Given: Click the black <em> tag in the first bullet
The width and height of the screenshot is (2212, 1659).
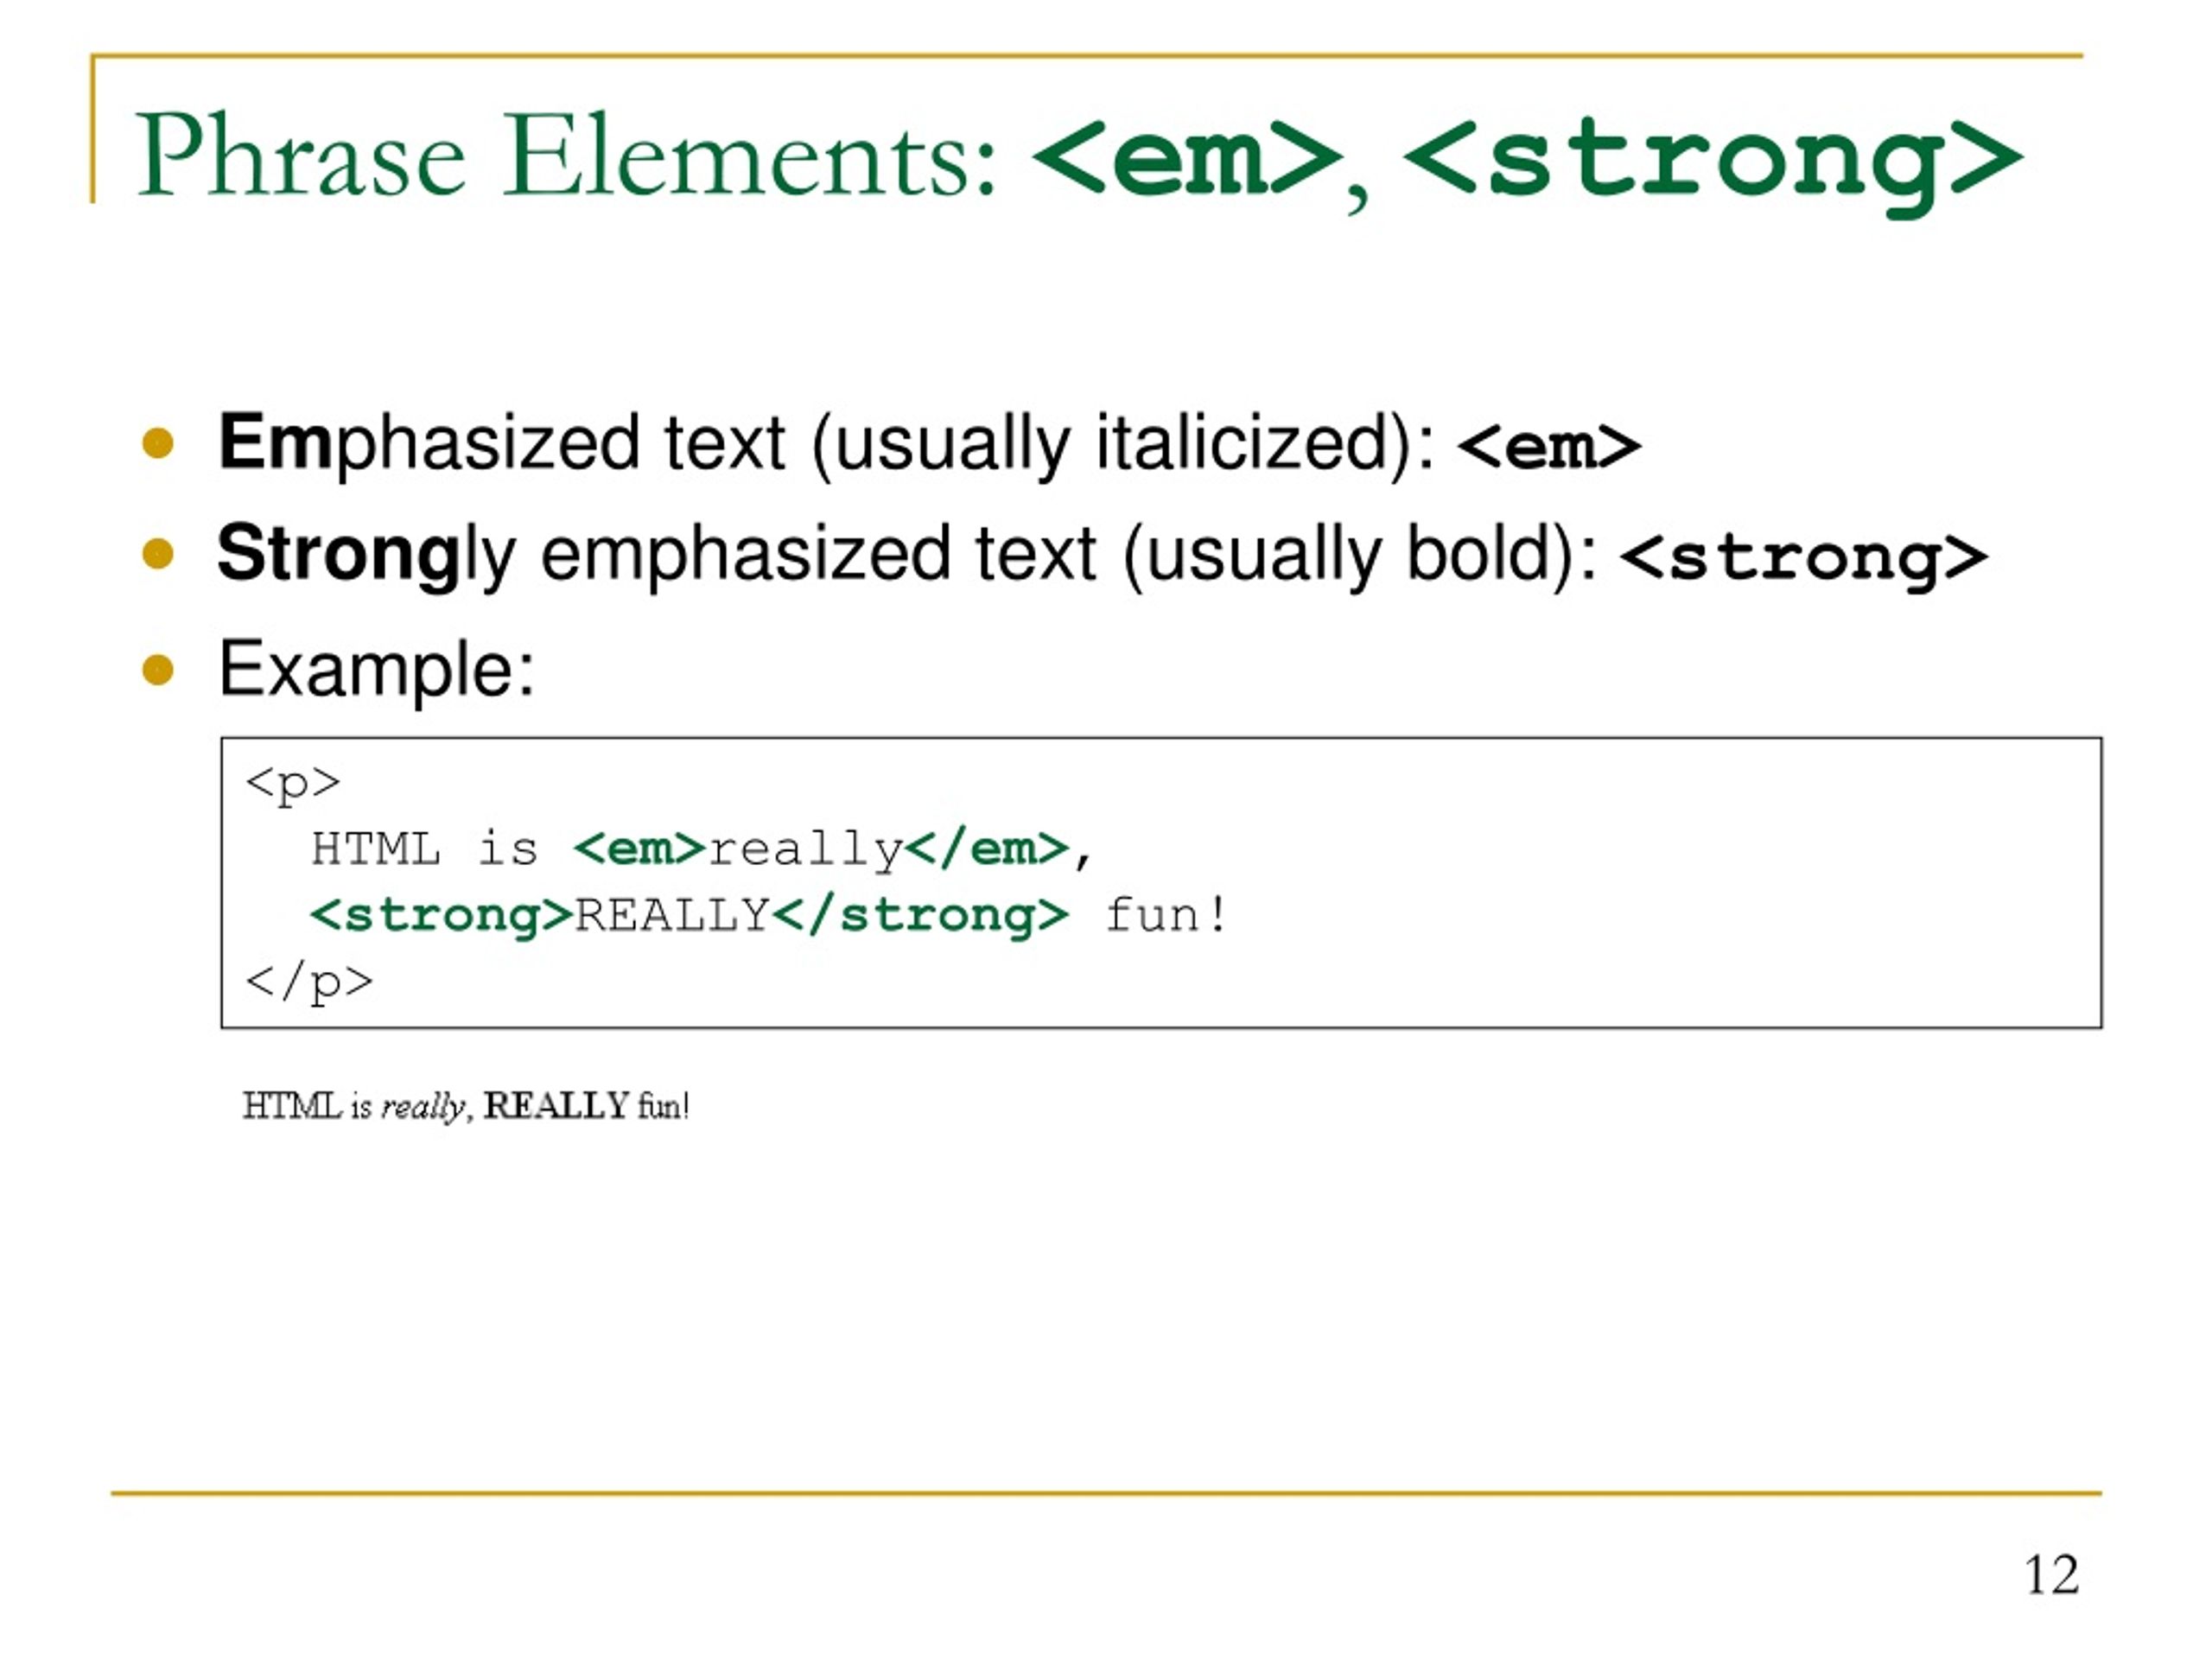Looking at the screenshot, I should (1549, 447).
